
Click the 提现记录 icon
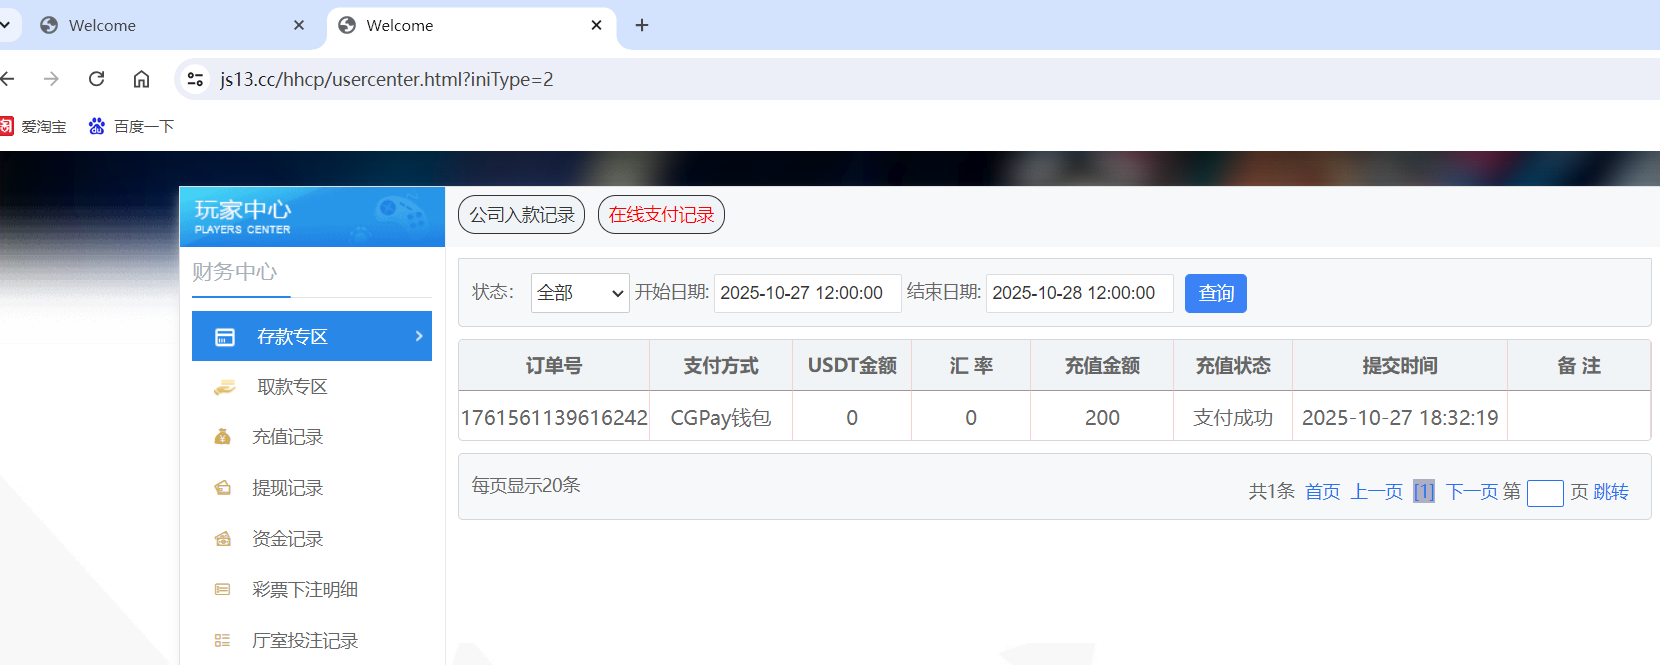pyautogui.click(x=222, y=488)
